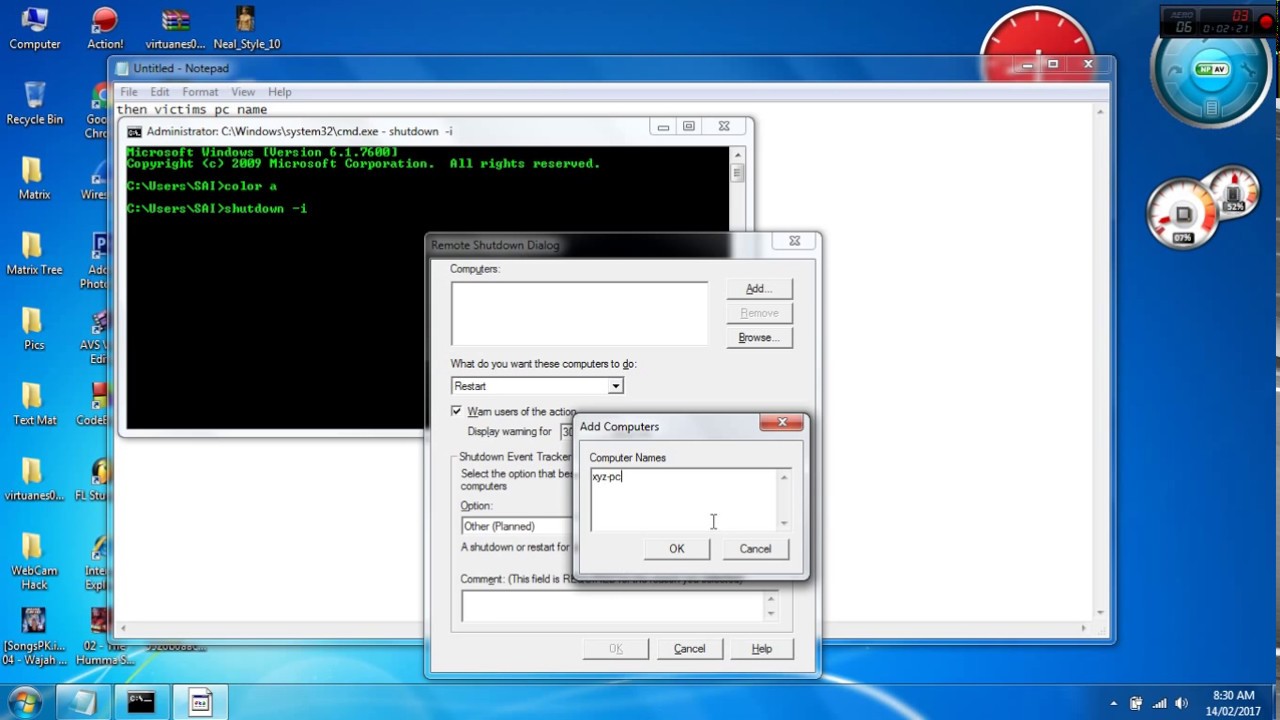Click 8:30 AM clock in tray

coord(1233,695)
